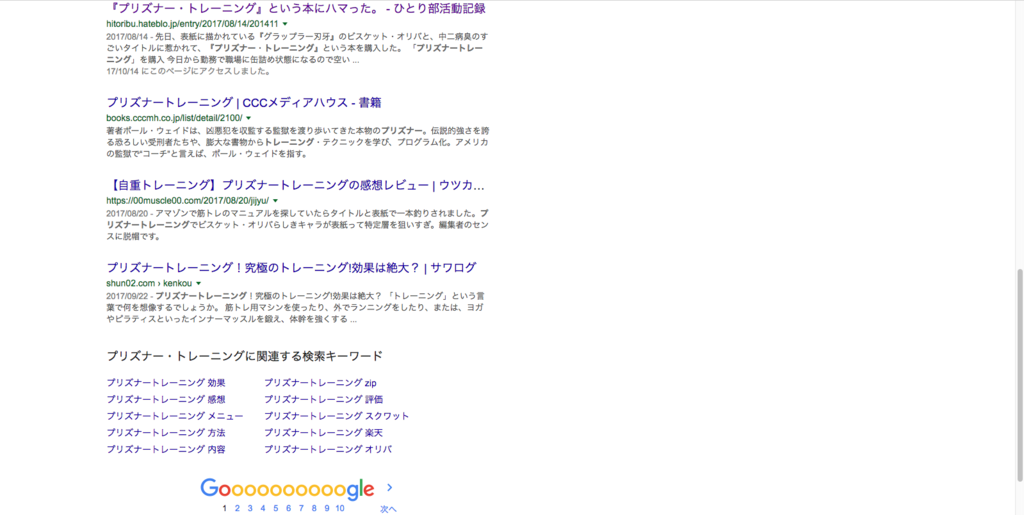This screenshot has width=1024, height=515.
Task: Search related keyword プリズナートレーニング 評価
Action: tap(323, 399)
